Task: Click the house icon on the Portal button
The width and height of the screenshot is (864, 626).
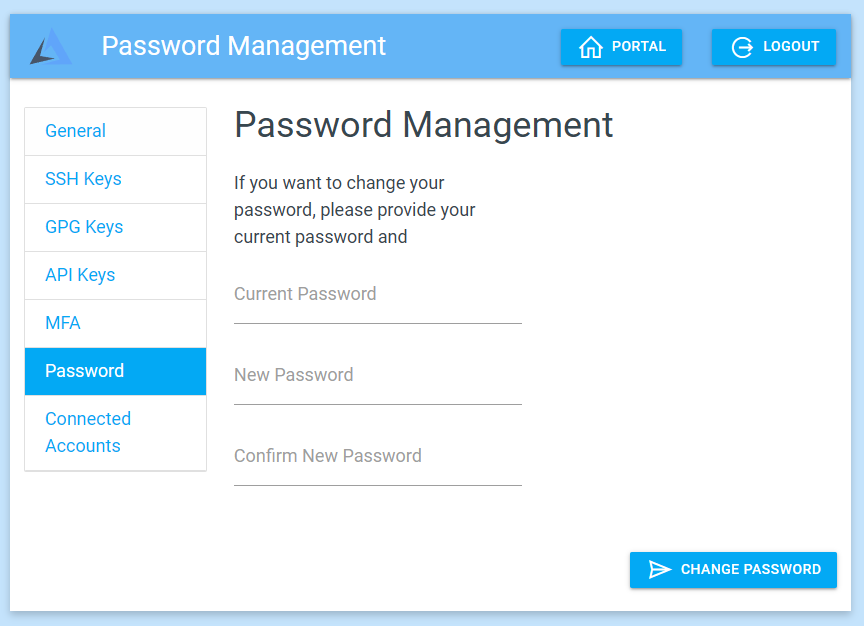Action: (591, 47)
